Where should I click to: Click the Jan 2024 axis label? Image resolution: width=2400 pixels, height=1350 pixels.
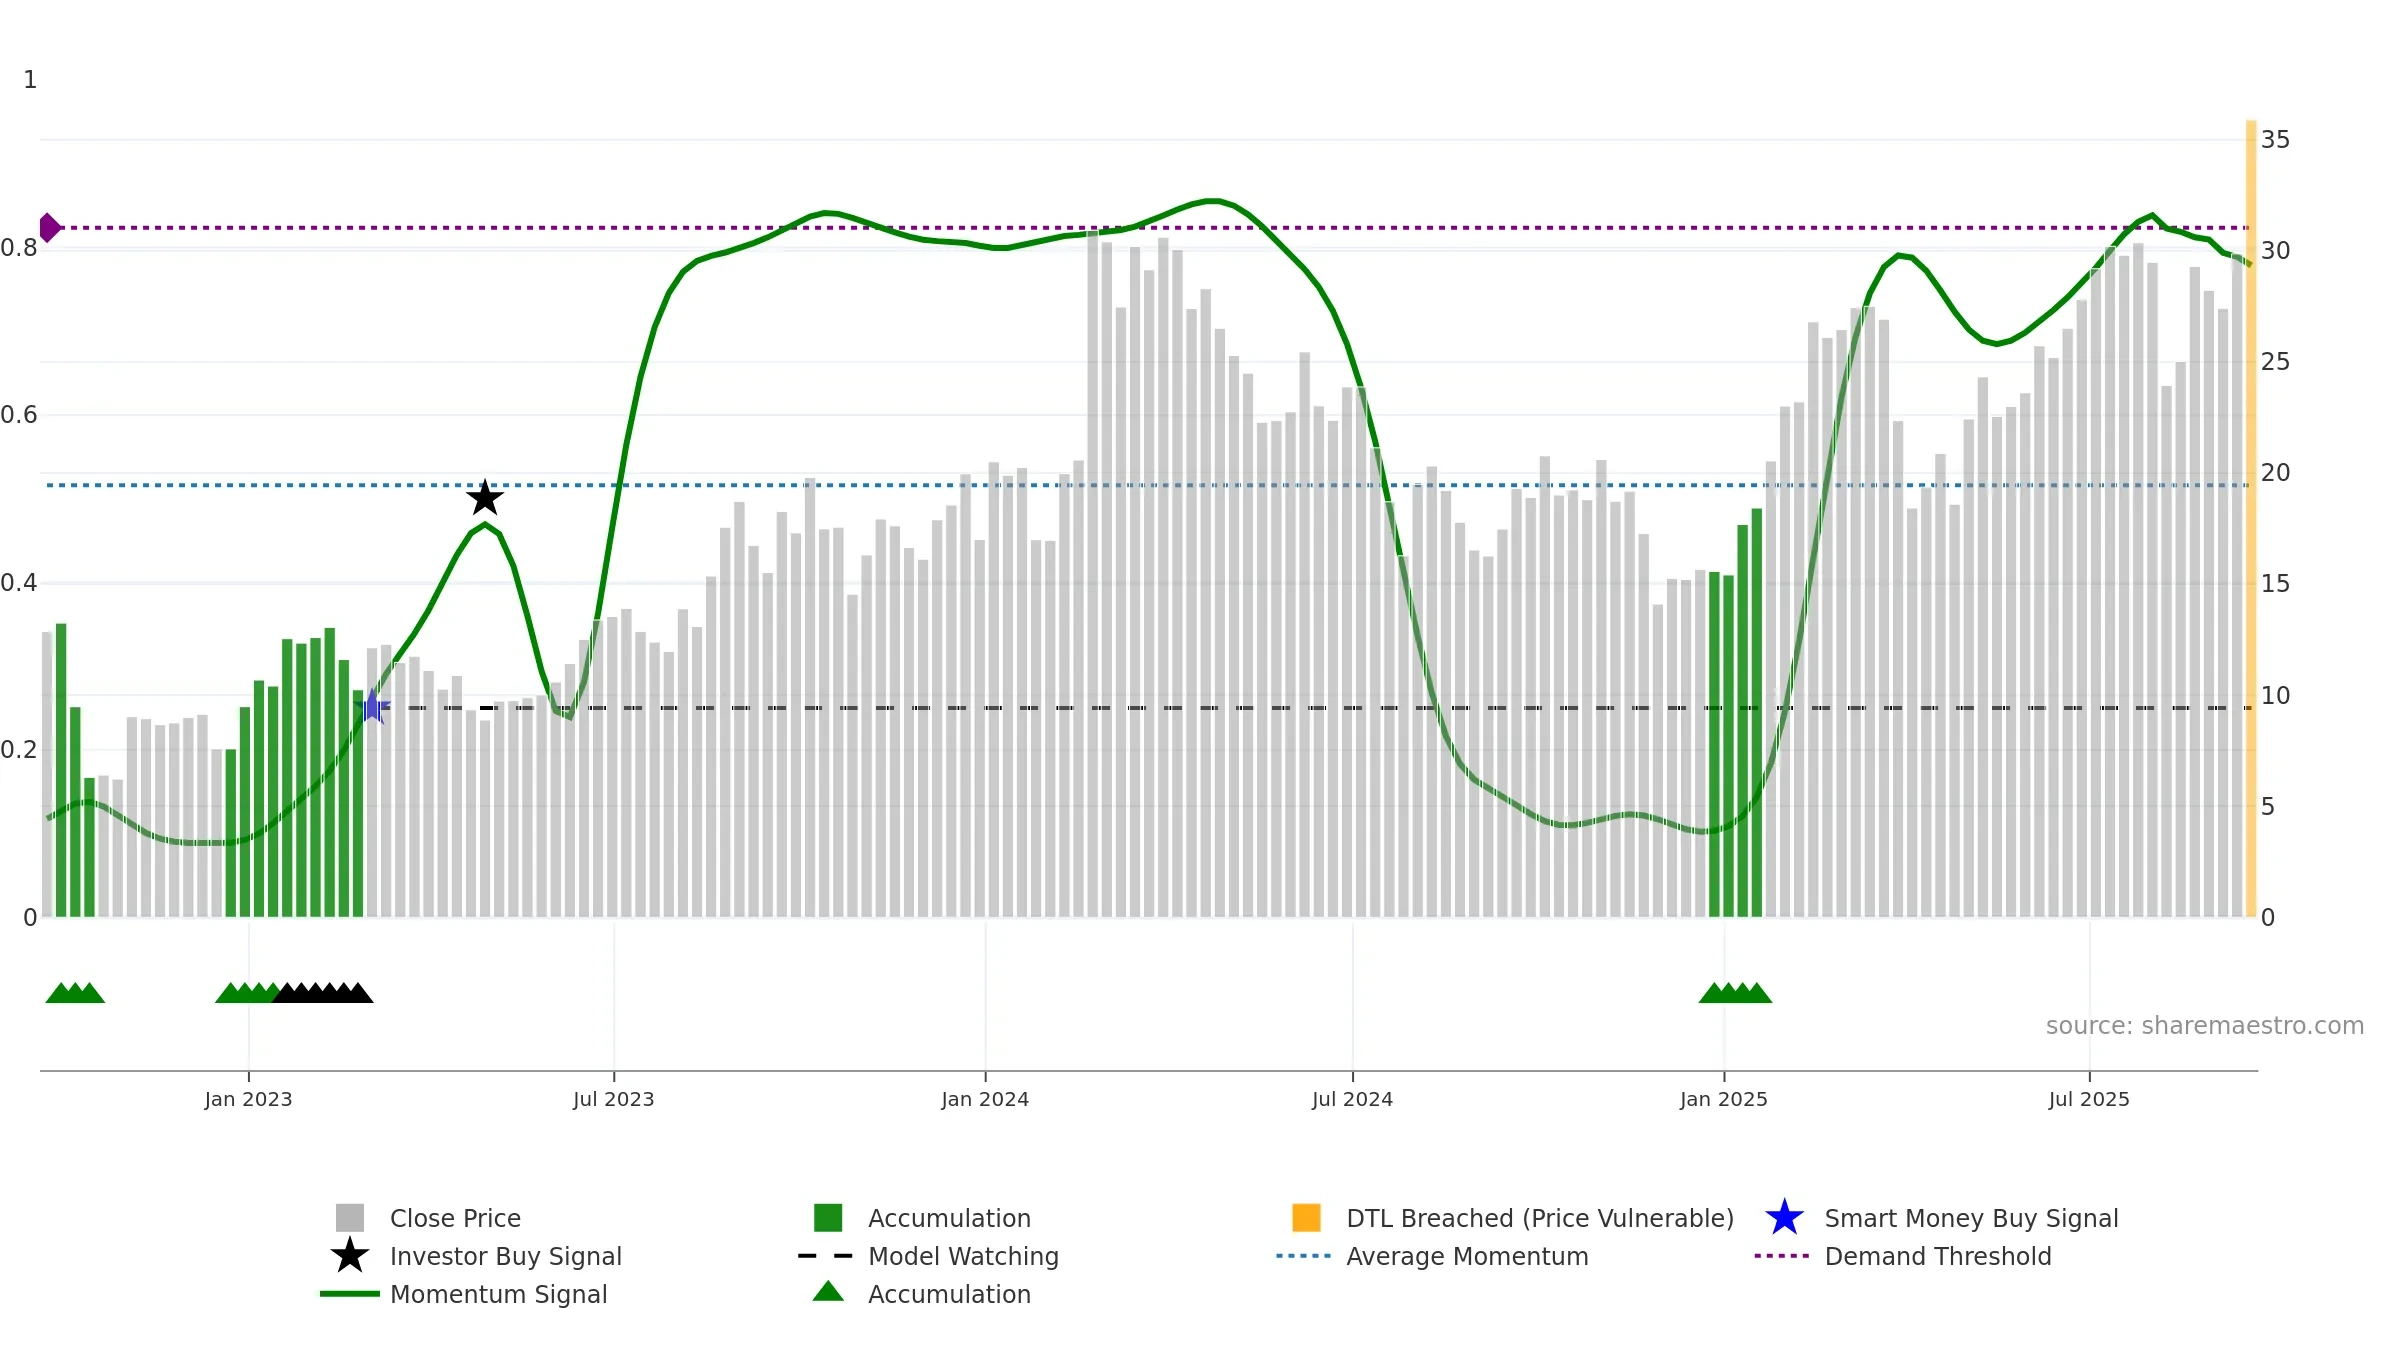985,1100
